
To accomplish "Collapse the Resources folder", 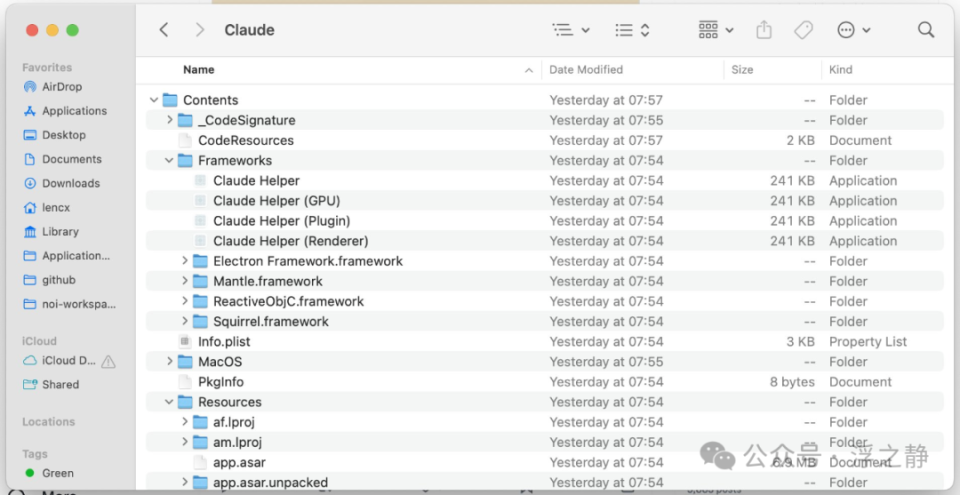I will (170, 402).
